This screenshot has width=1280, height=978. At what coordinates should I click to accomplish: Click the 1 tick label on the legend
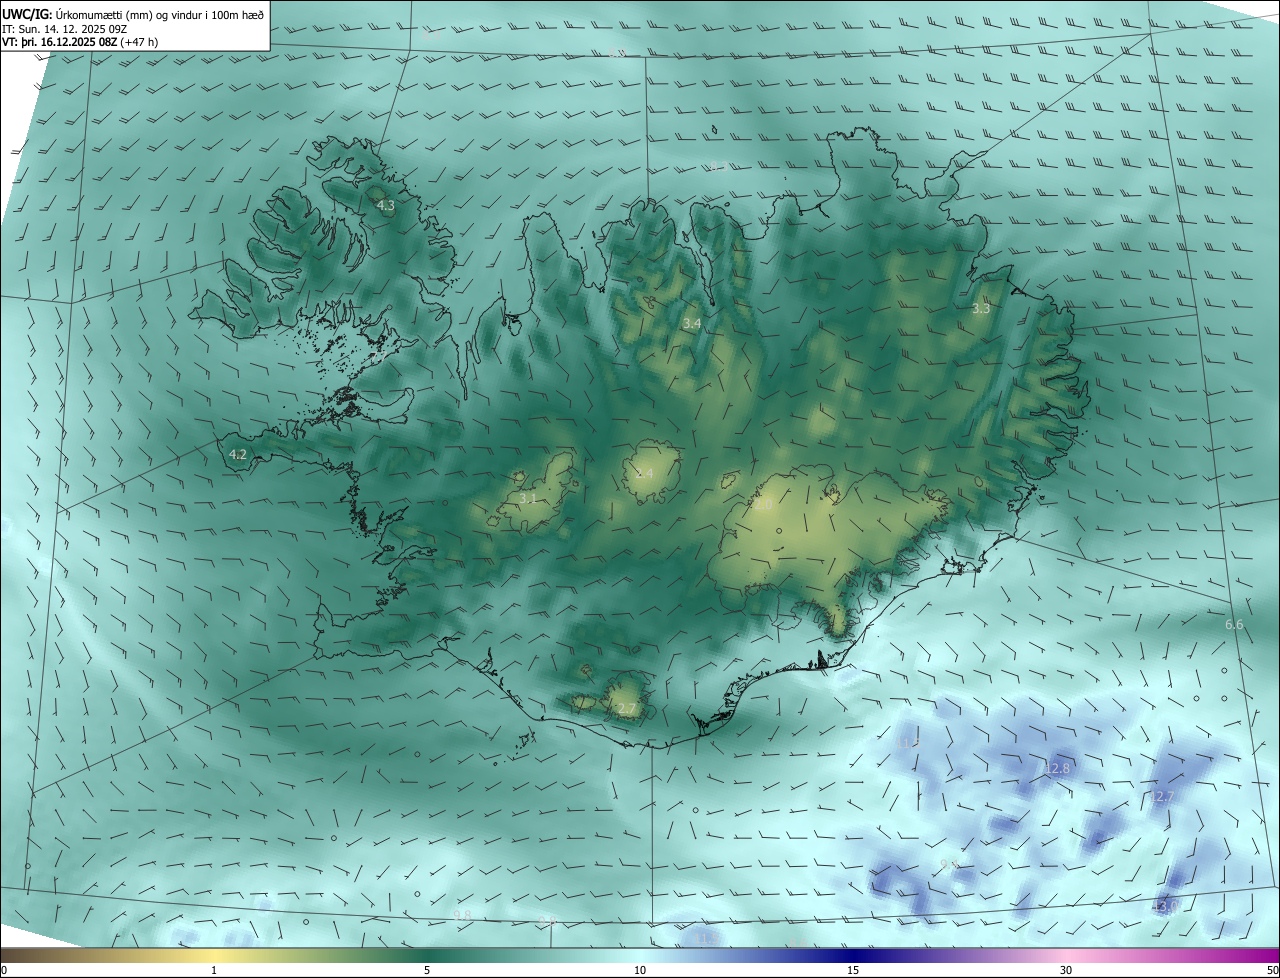[214, 970]
